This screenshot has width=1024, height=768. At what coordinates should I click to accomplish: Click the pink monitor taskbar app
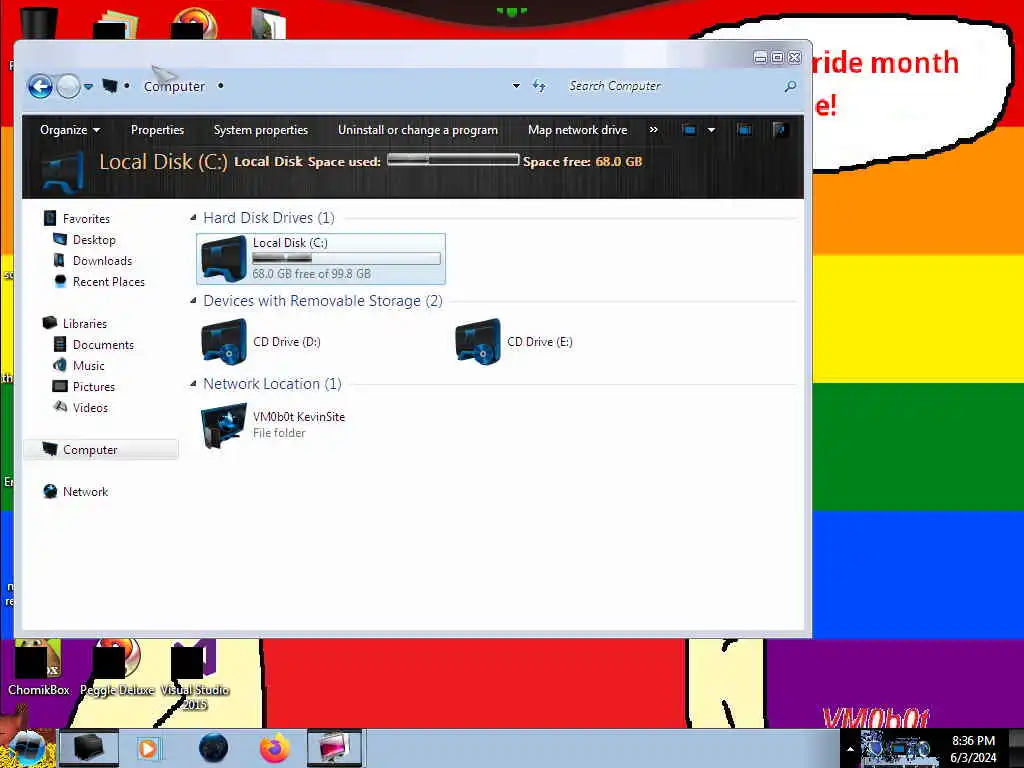334,748
